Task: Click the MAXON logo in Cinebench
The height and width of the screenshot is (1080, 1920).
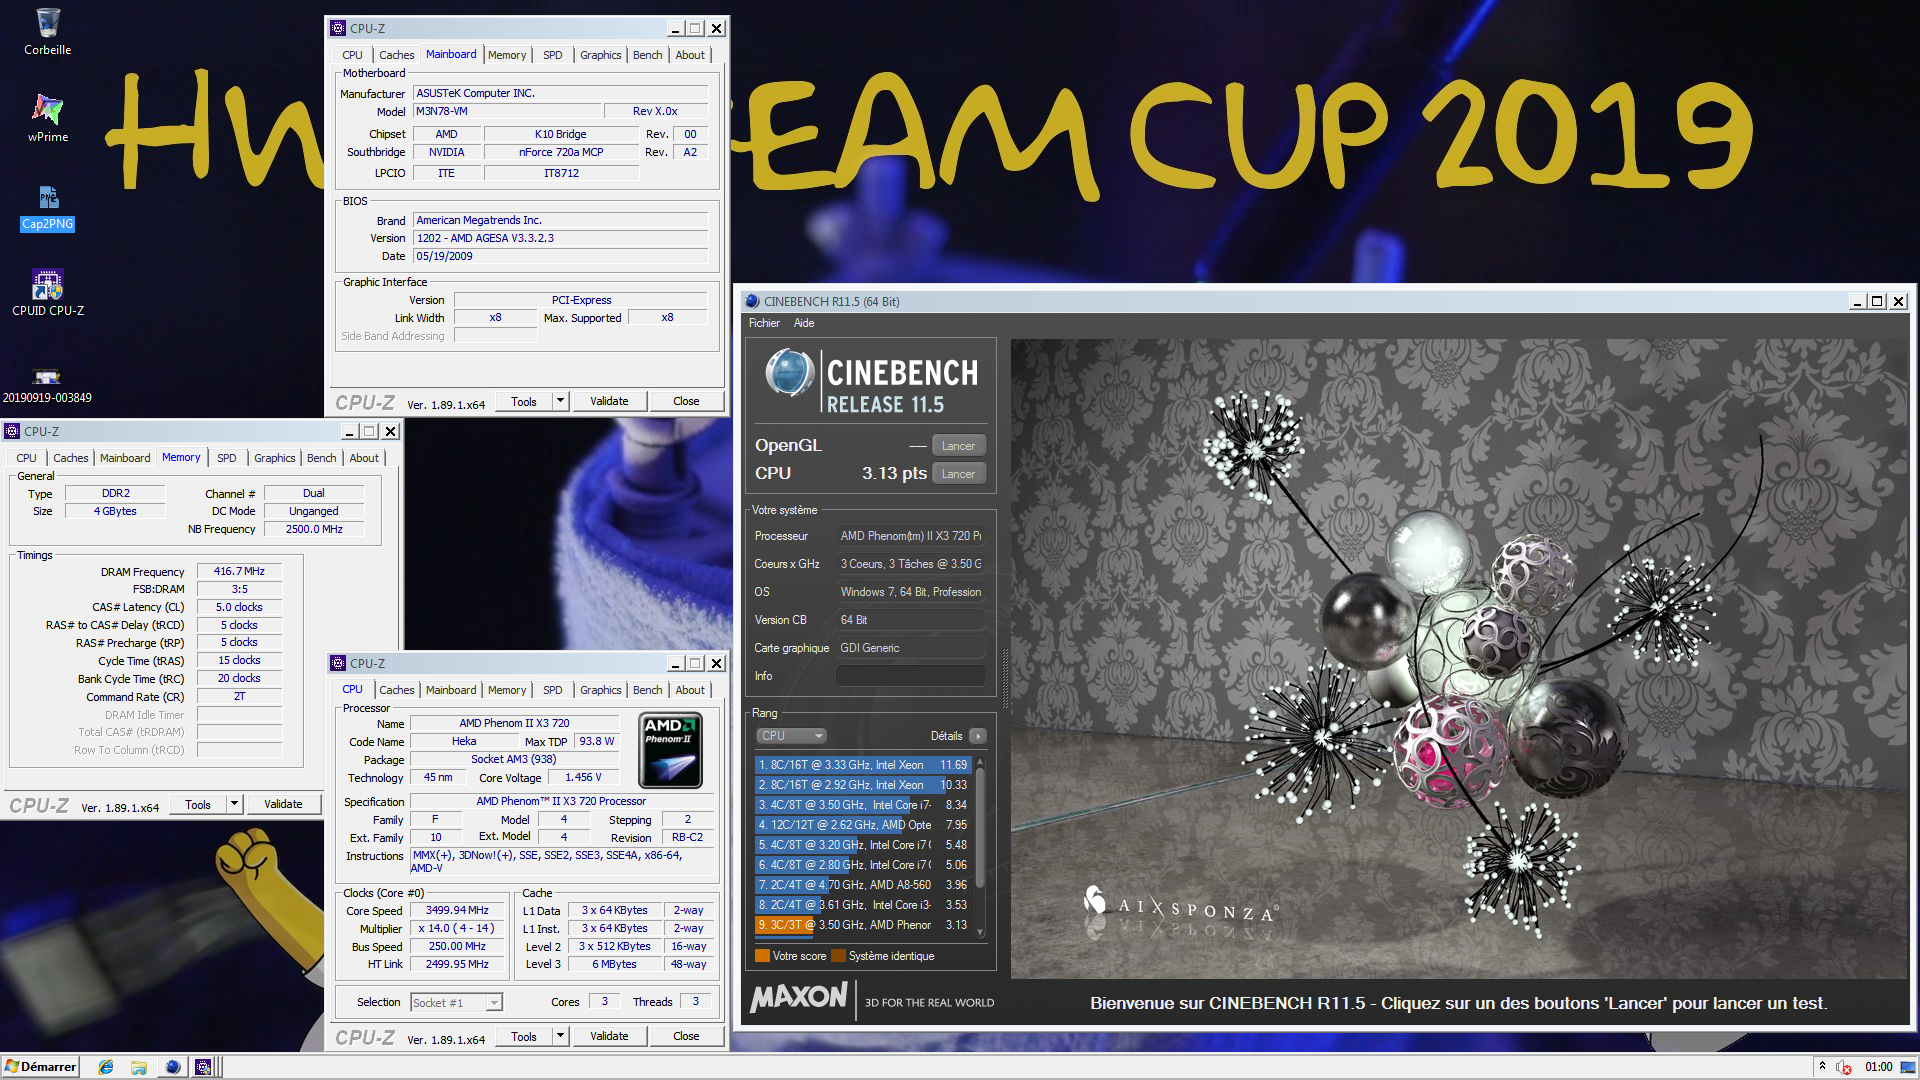Action: click(799, 997)
